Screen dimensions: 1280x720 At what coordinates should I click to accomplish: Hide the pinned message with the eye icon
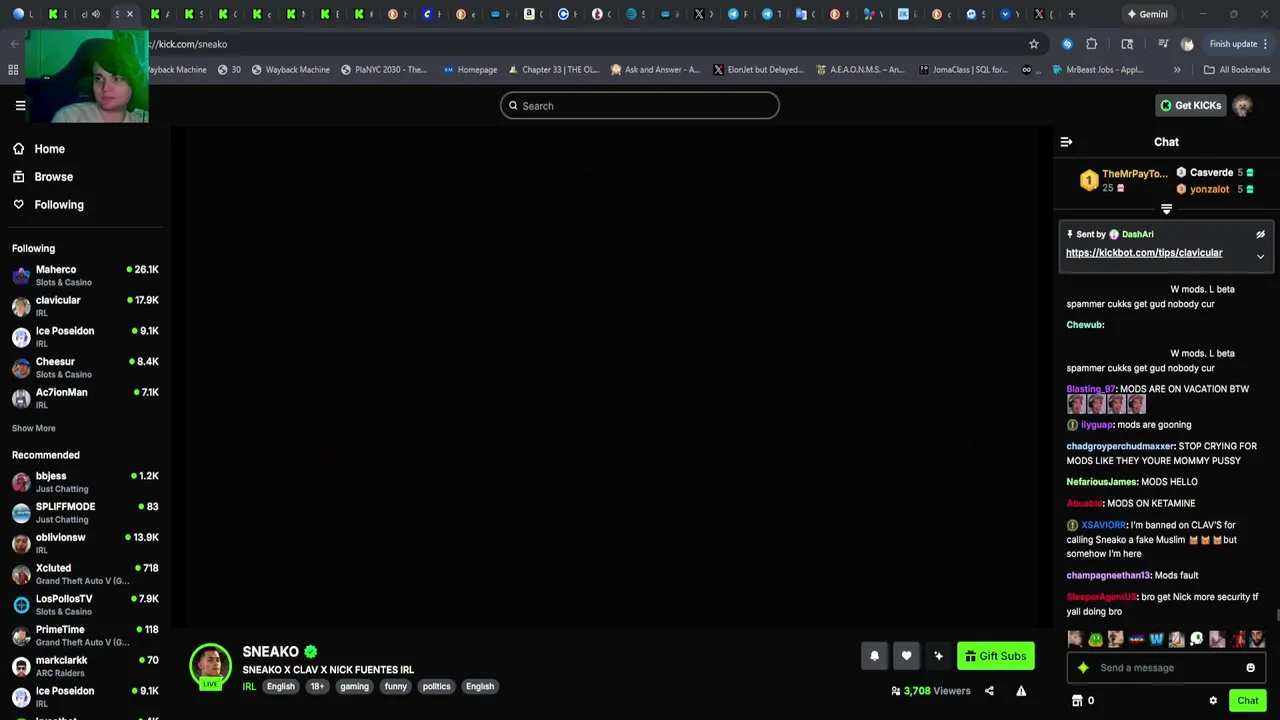1260,235
